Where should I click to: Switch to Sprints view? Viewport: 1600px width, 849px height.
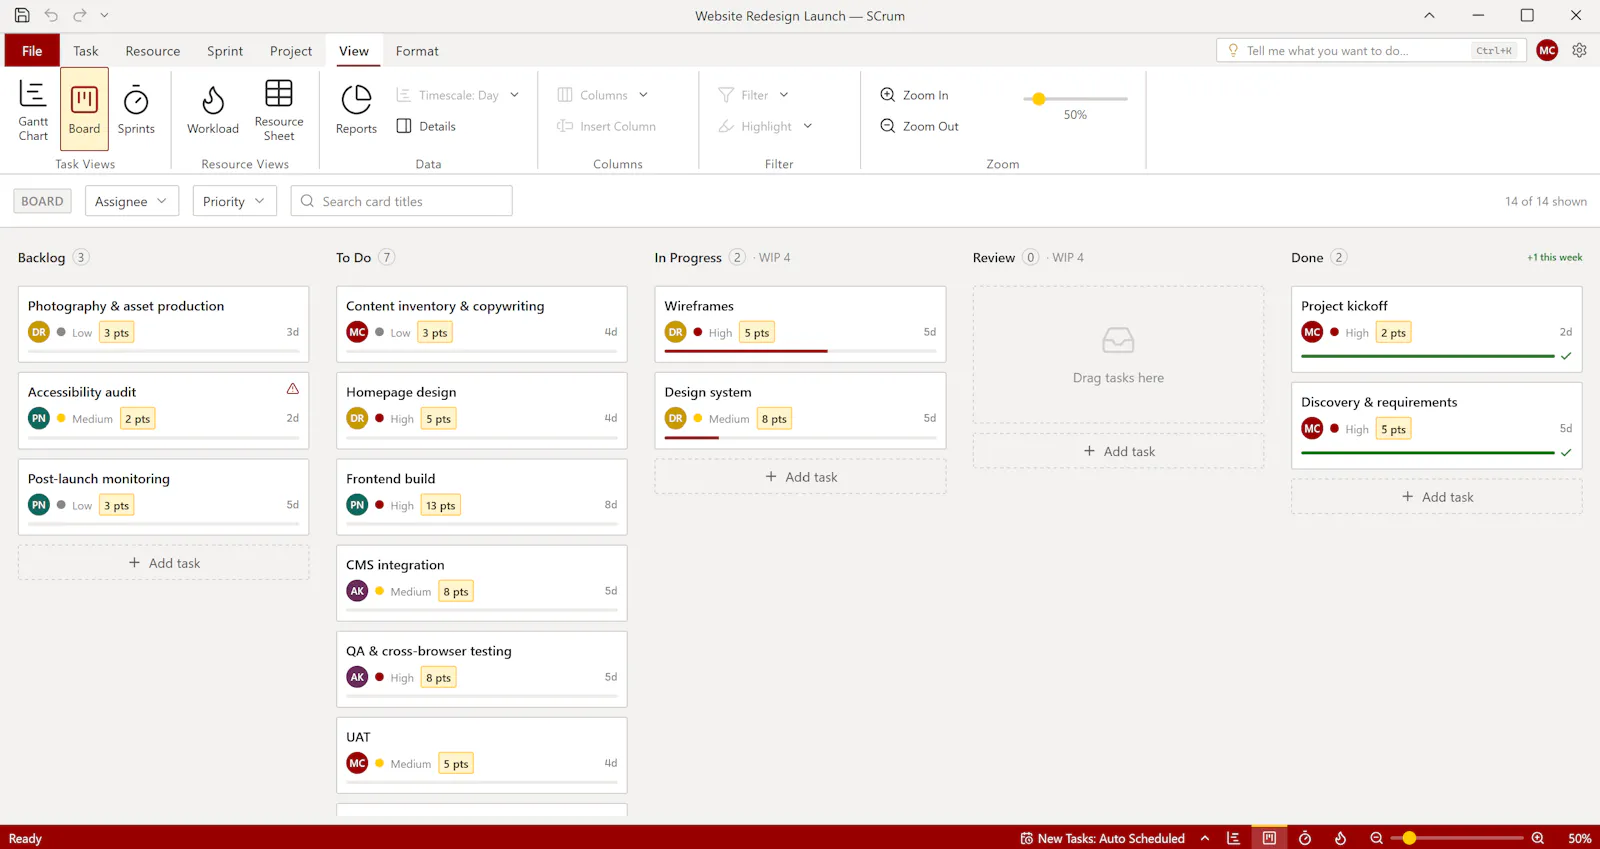pos(136,109)
